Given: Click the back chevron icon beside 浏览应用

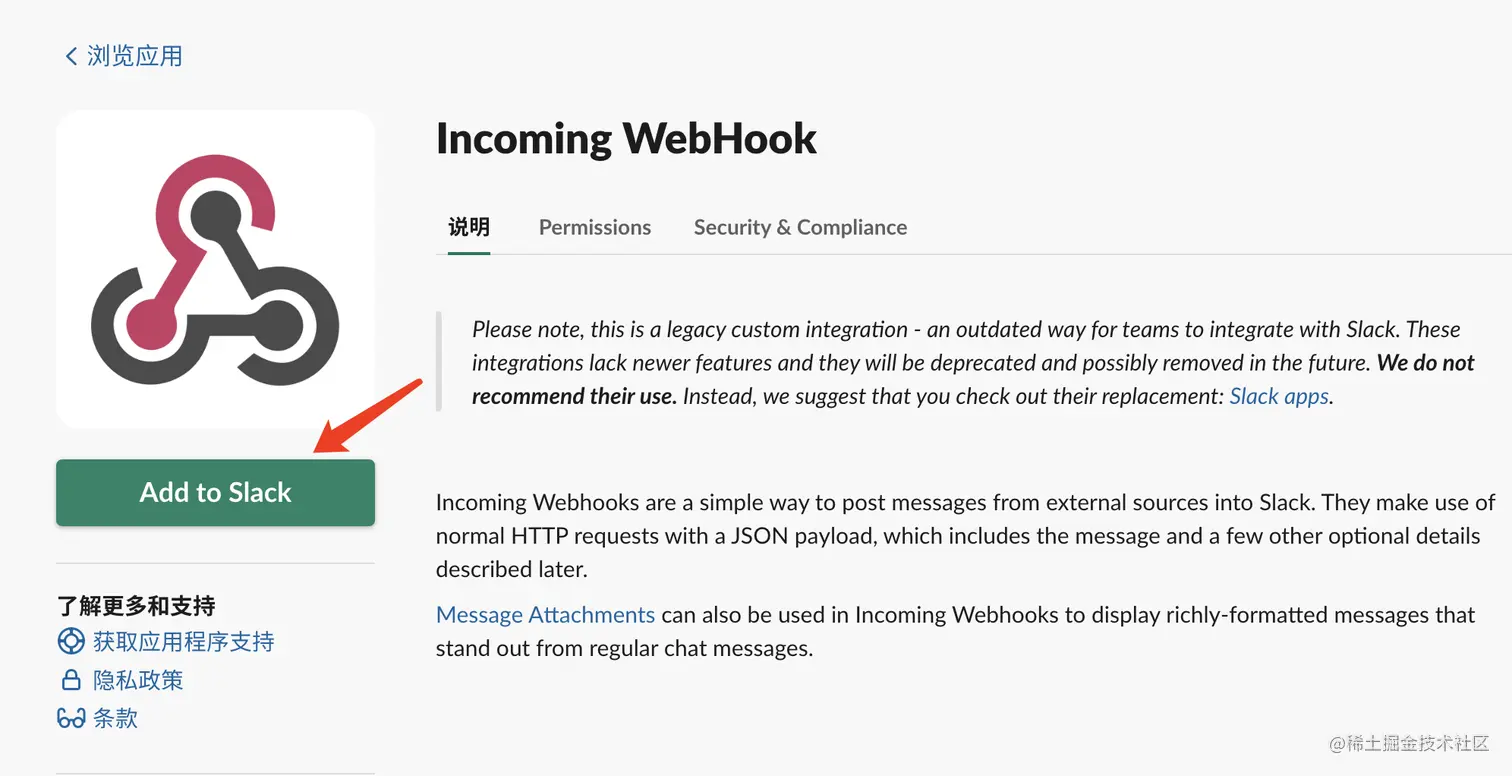Looking at the screenshot, I should (70, 56).
